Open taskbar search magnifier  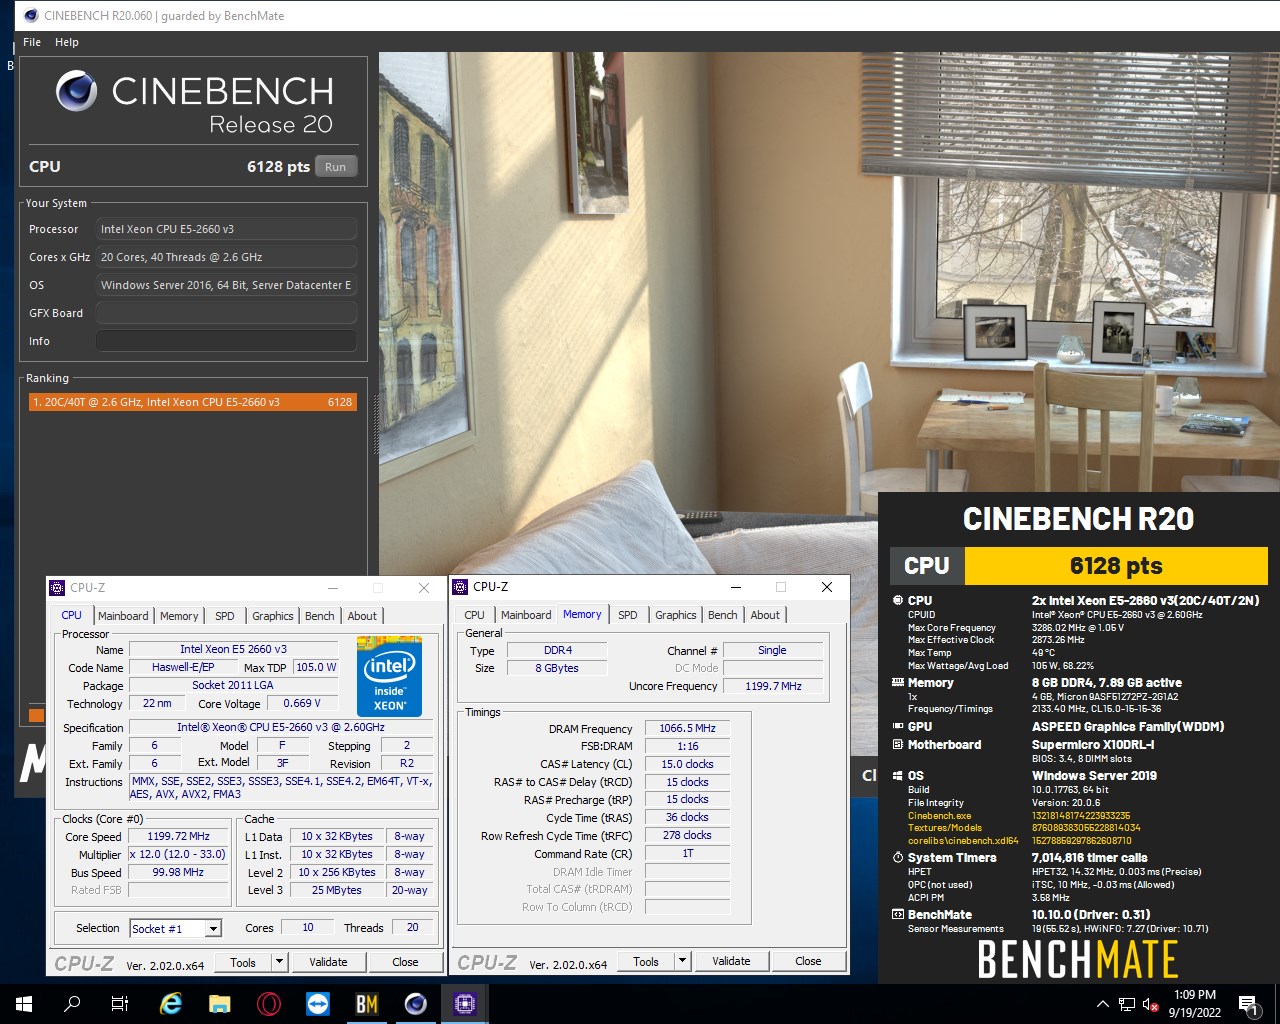pos(72,1004)
